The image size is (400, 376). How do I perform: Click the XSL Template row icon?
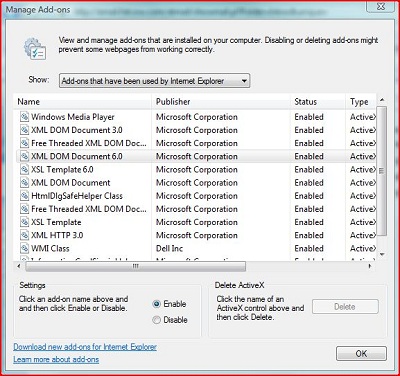(24, 222)
